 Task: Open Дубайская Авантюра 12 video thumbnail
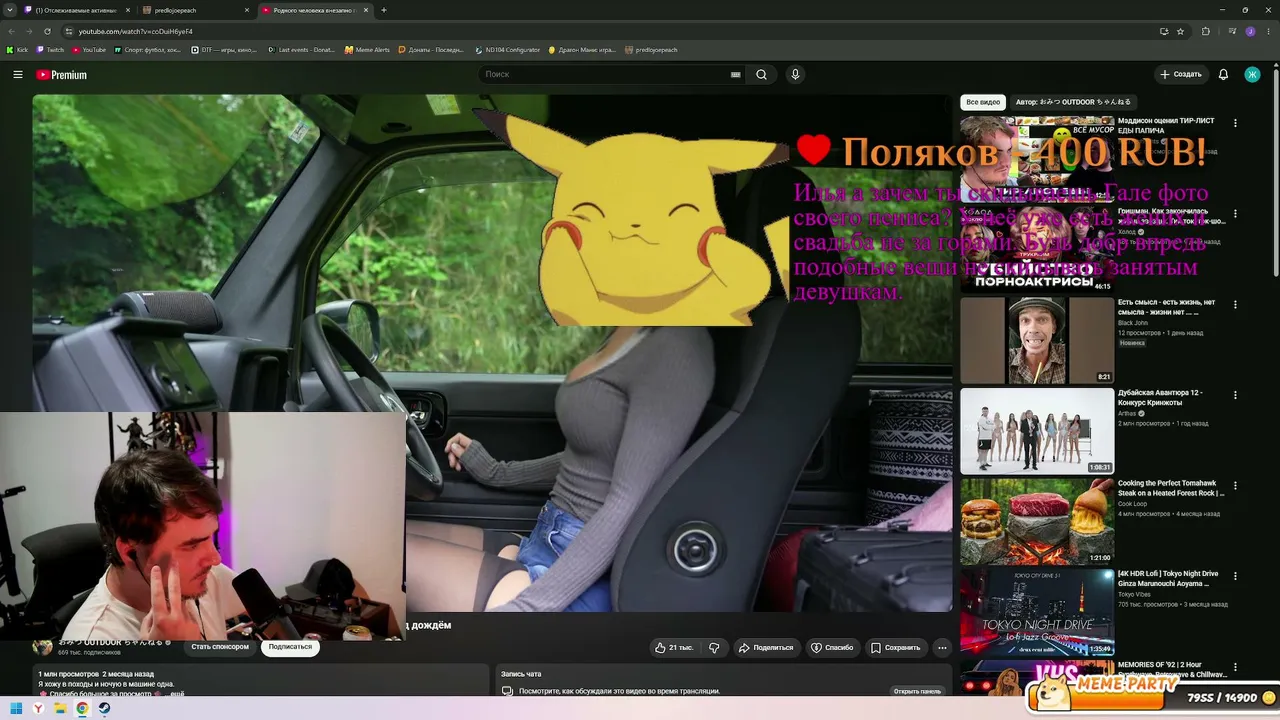(1037, 431)
